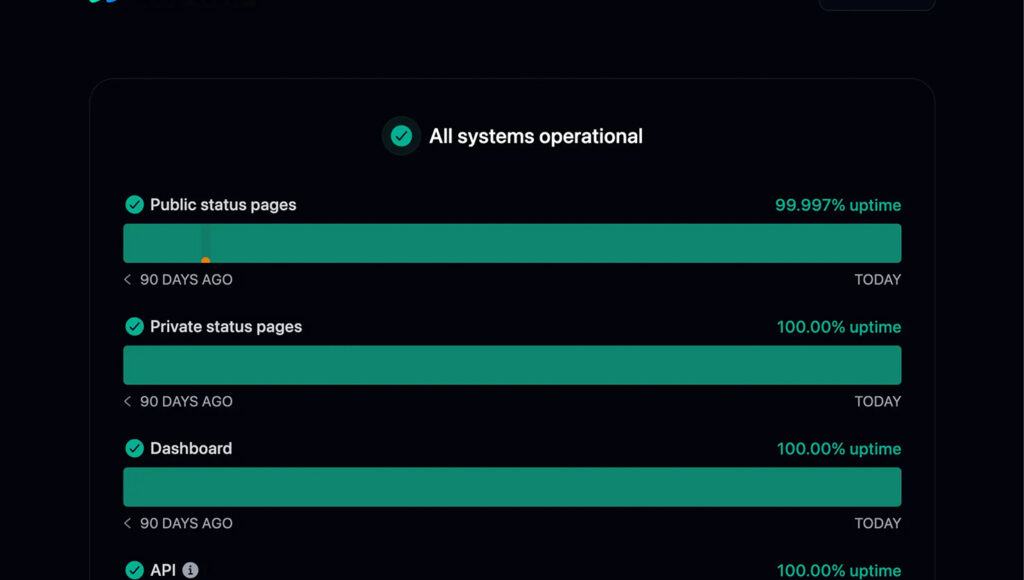Click the orange incident marker on Public status bar

(x=206, y=260)
